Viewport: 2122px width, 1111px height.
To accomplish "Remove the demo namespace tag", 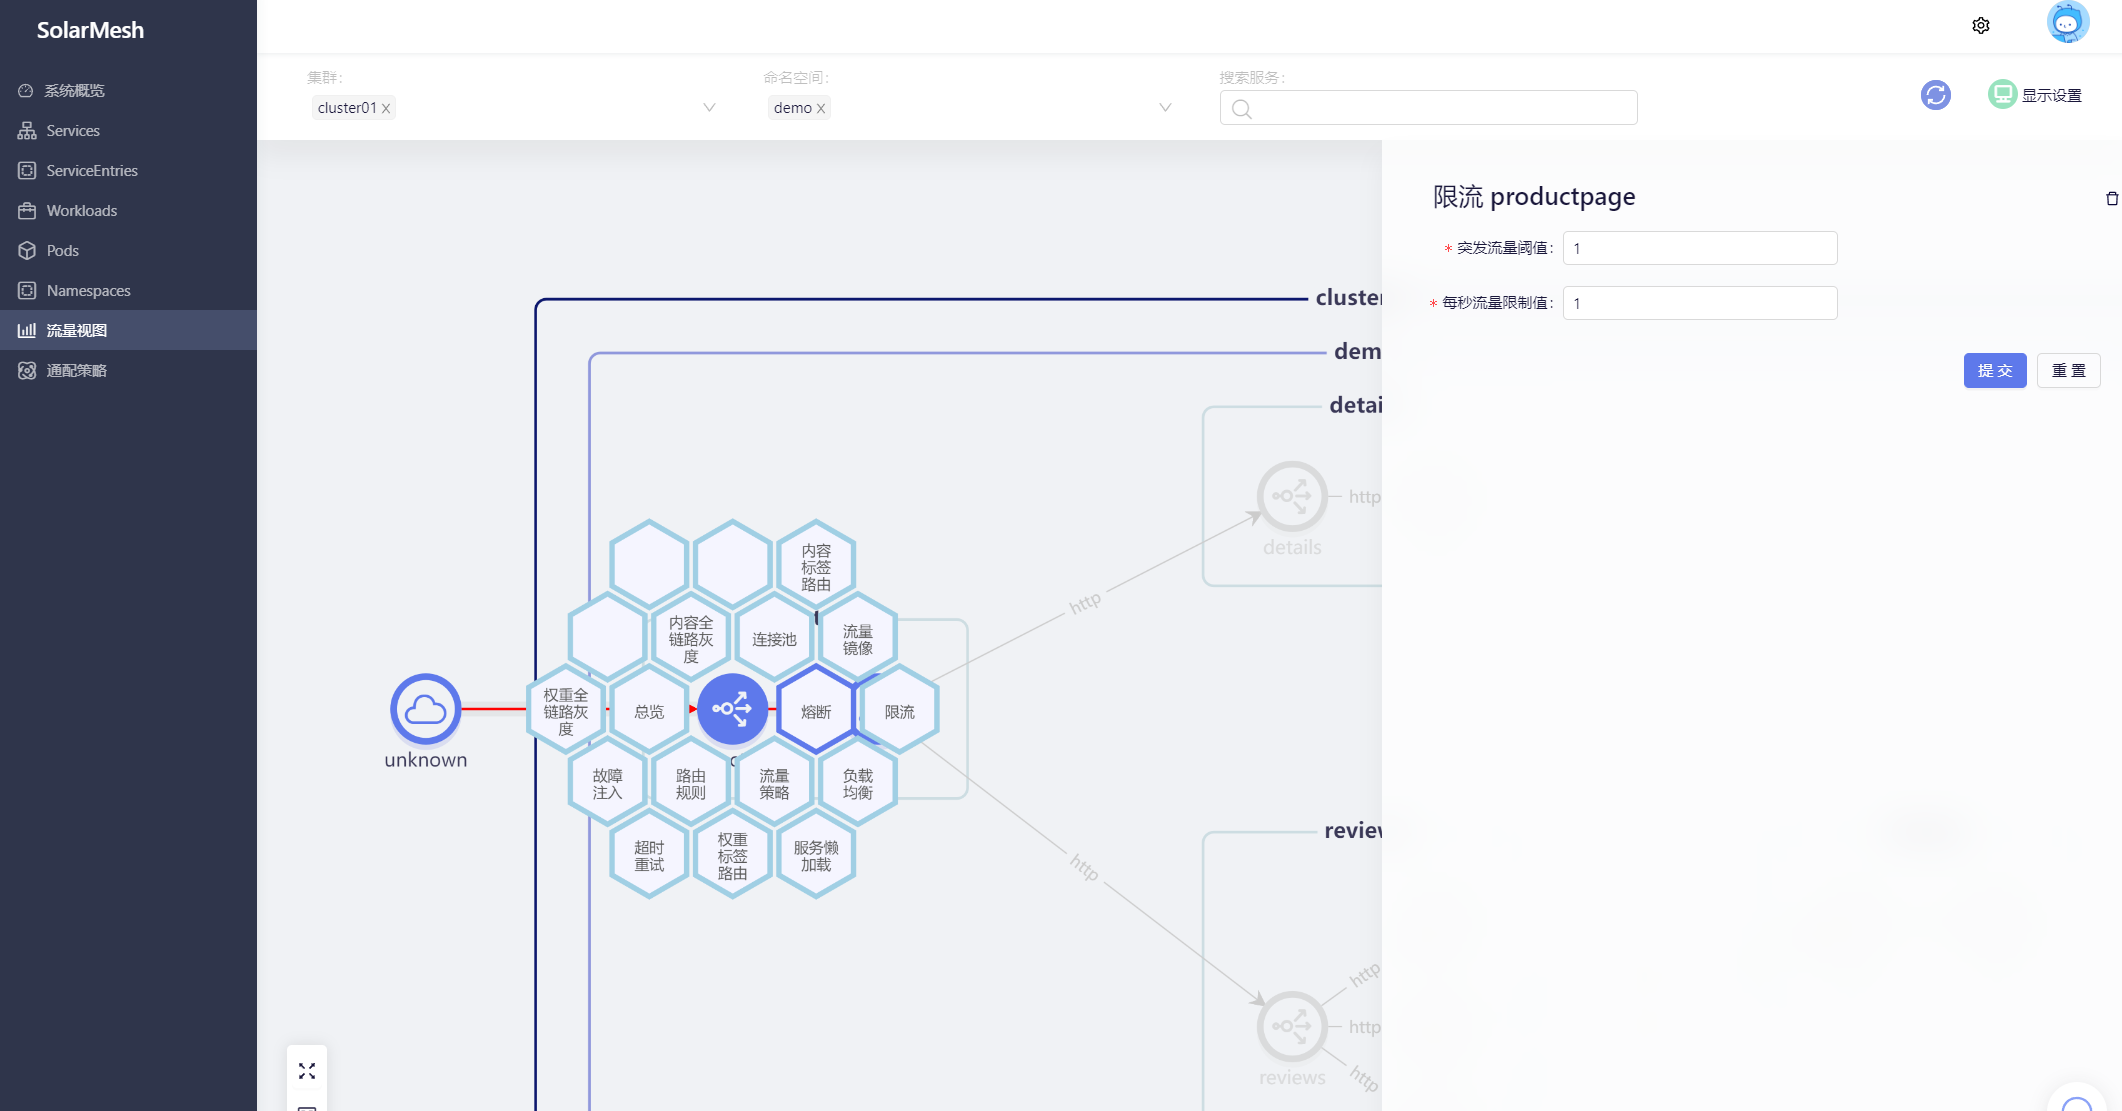I will coord(821,108).
